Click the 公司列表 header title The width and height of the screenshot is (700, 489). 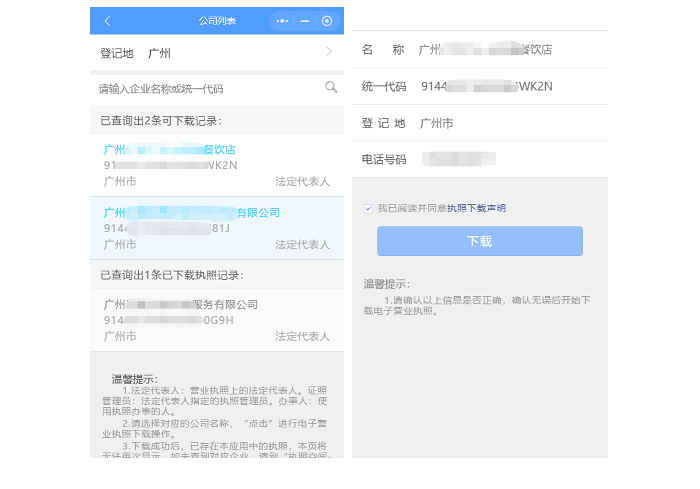pos(217,21)
